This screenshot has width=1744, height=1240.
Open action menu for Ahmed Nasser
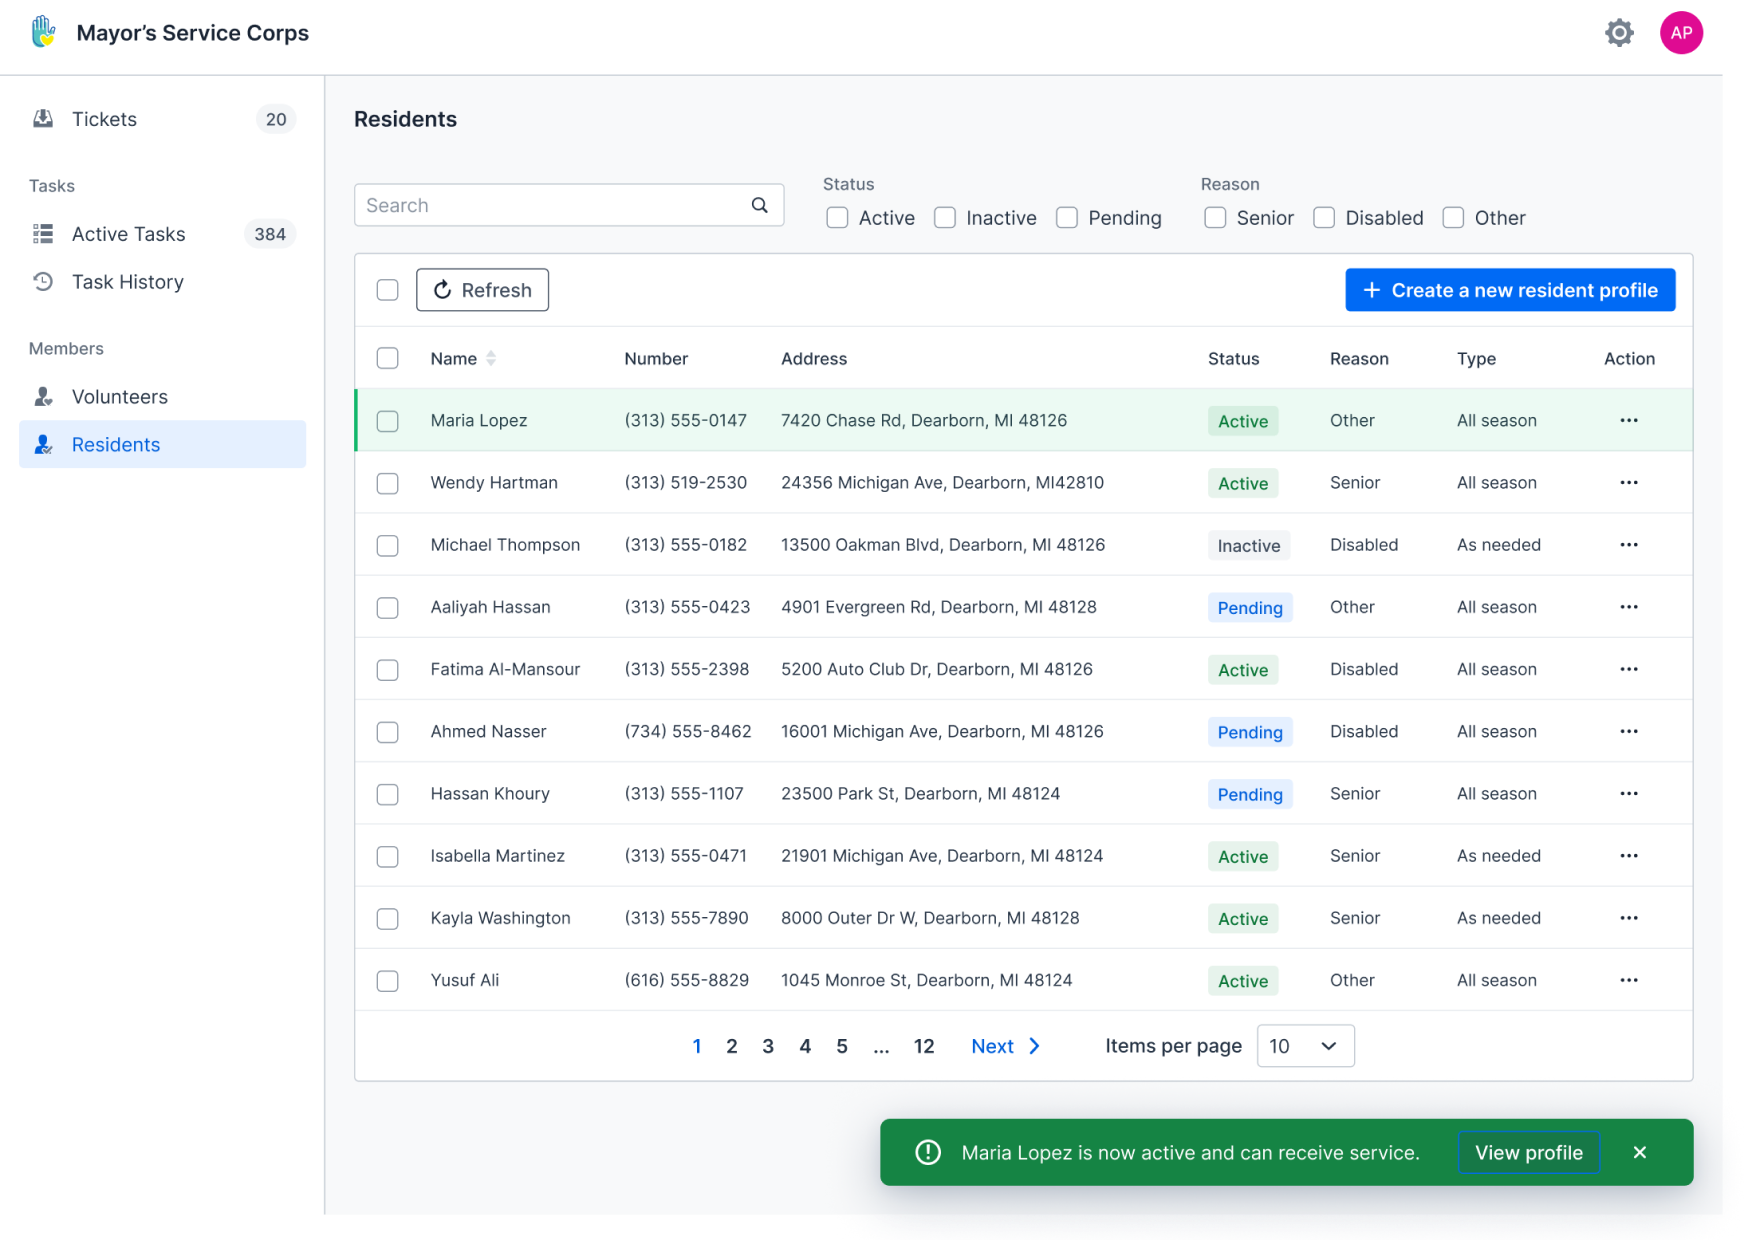pos(1629,731)
